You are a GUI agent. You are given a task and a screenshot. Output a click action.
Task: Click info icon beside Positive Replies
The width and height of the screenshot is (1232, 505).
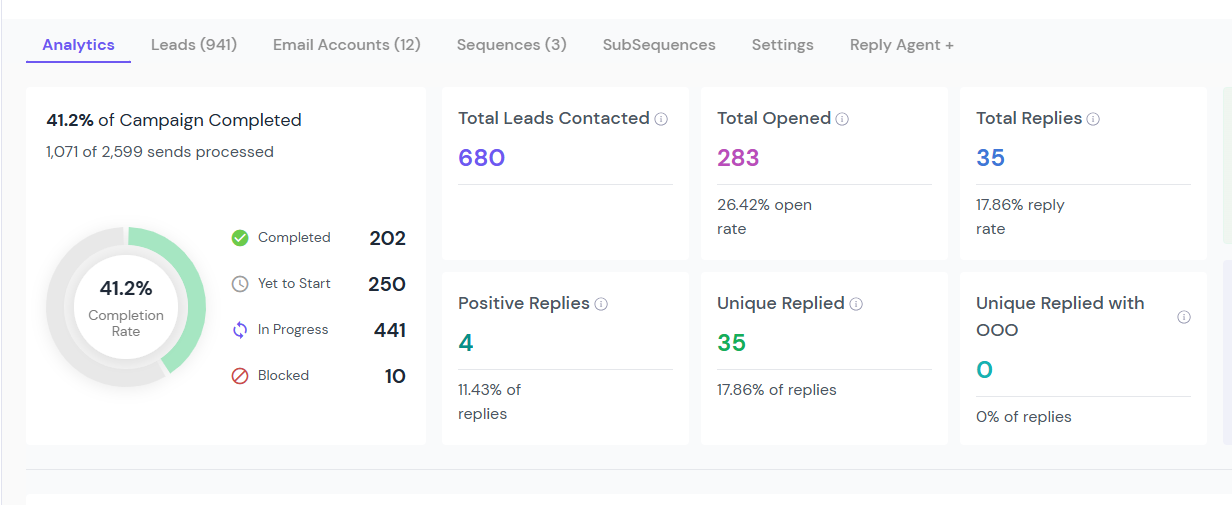tap(601, 304)
